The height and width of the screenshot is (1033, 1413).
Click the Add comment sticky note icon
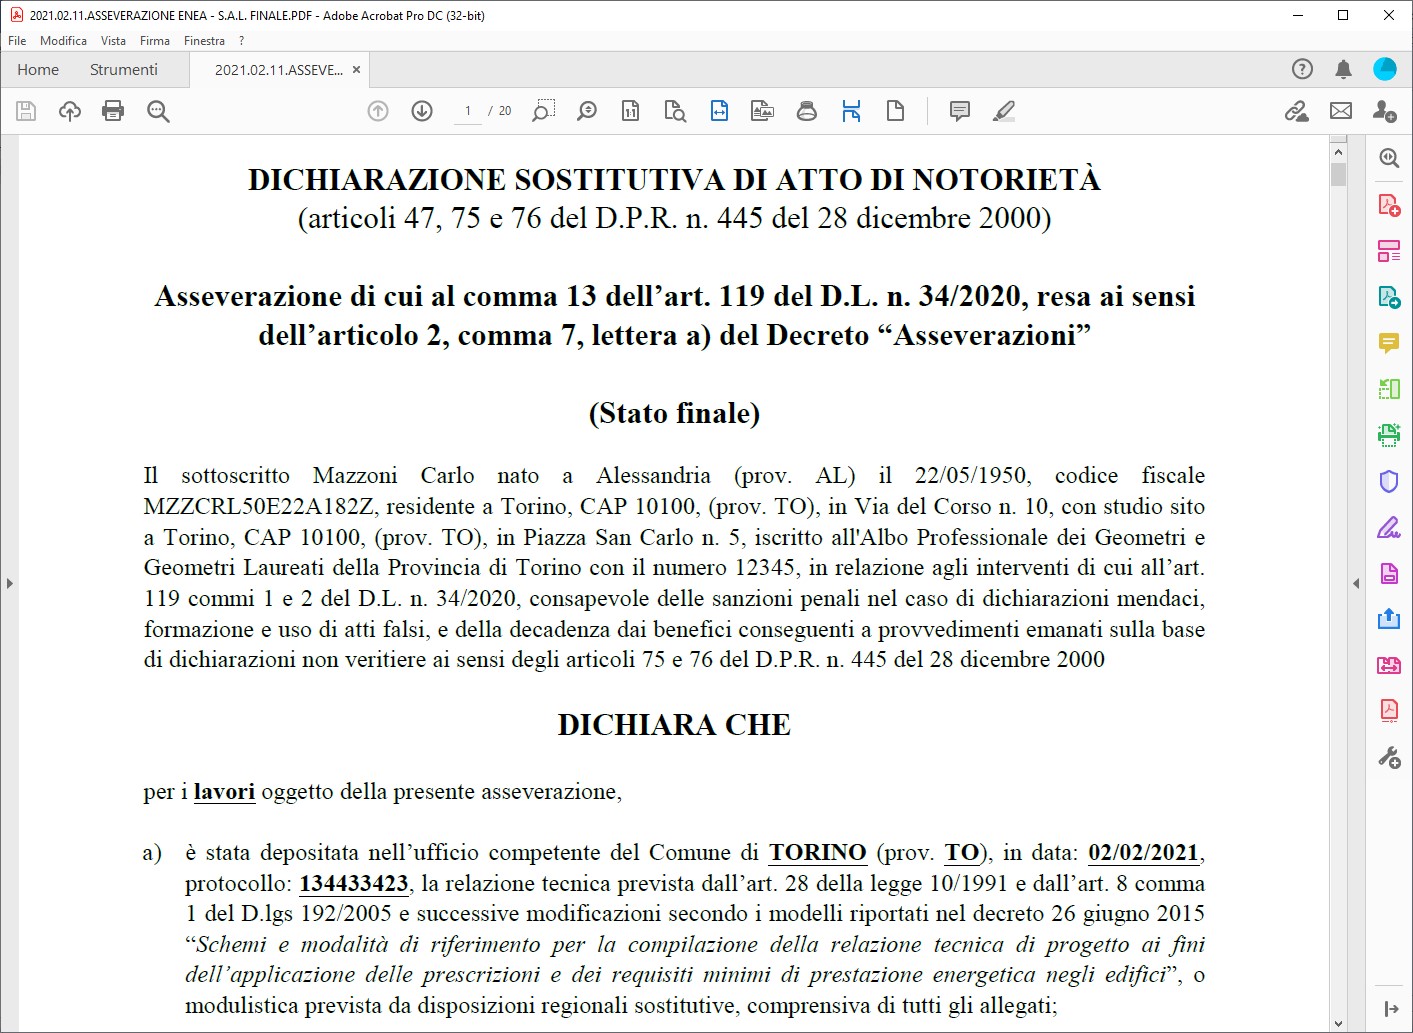(959, 111)
